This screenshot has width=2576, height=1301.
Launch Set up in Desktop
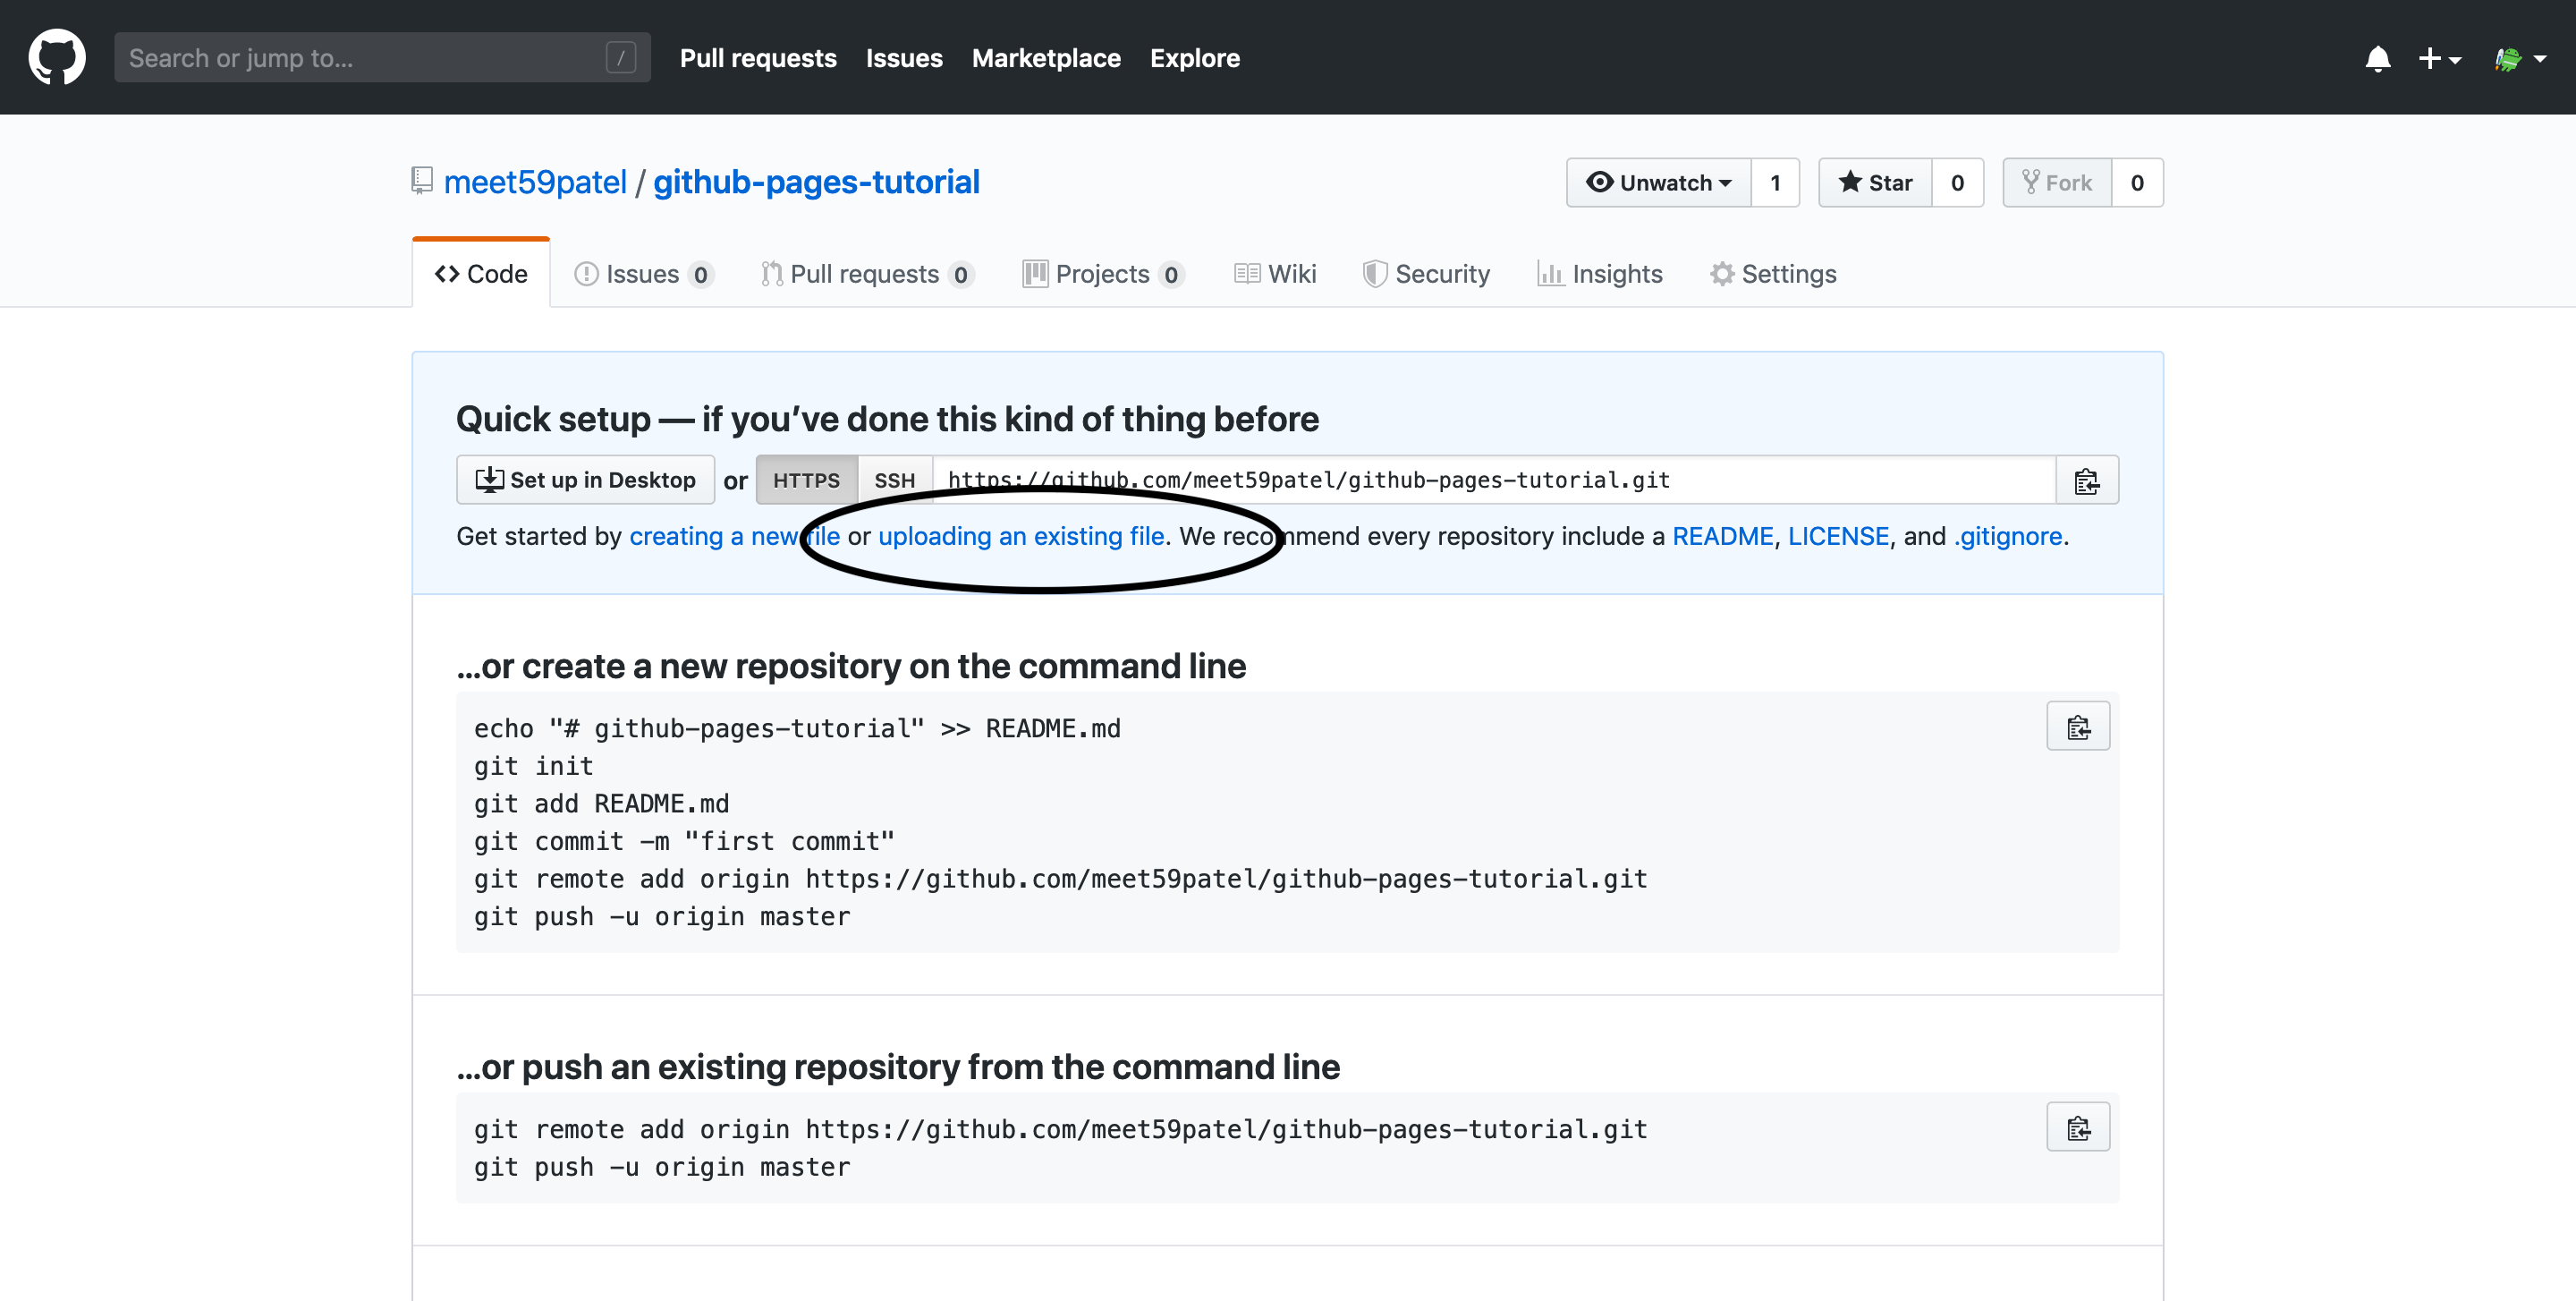(585, 479)
